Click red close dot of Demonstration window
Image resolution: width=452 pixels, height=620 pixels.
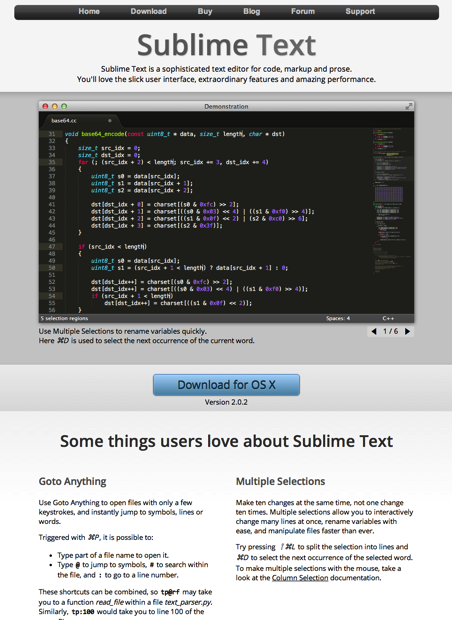click(45, 106)
